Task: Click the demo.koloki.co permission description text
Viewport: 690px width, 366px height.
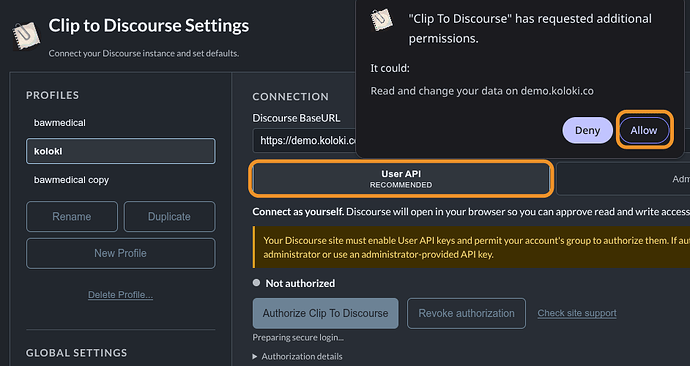Action: (x=482, y=91)
